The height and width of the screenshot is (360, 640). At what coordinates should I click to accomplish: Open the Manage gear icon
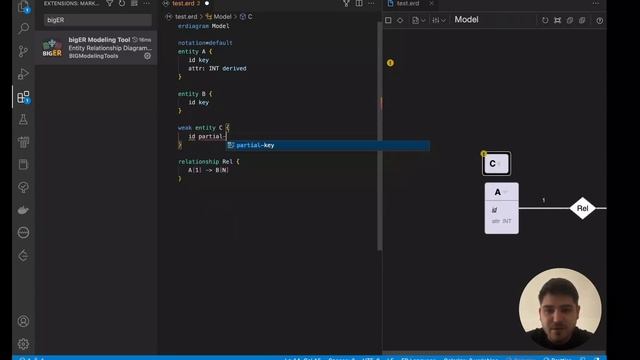click(x=23, y=344)
